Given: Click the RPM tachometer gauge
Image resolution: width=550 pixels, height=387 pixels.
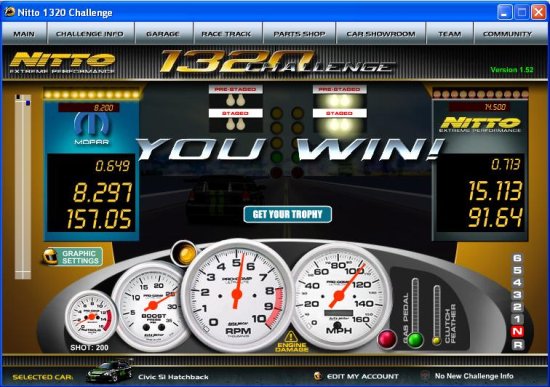Looking at the screenshot, I should coord(237,295).
